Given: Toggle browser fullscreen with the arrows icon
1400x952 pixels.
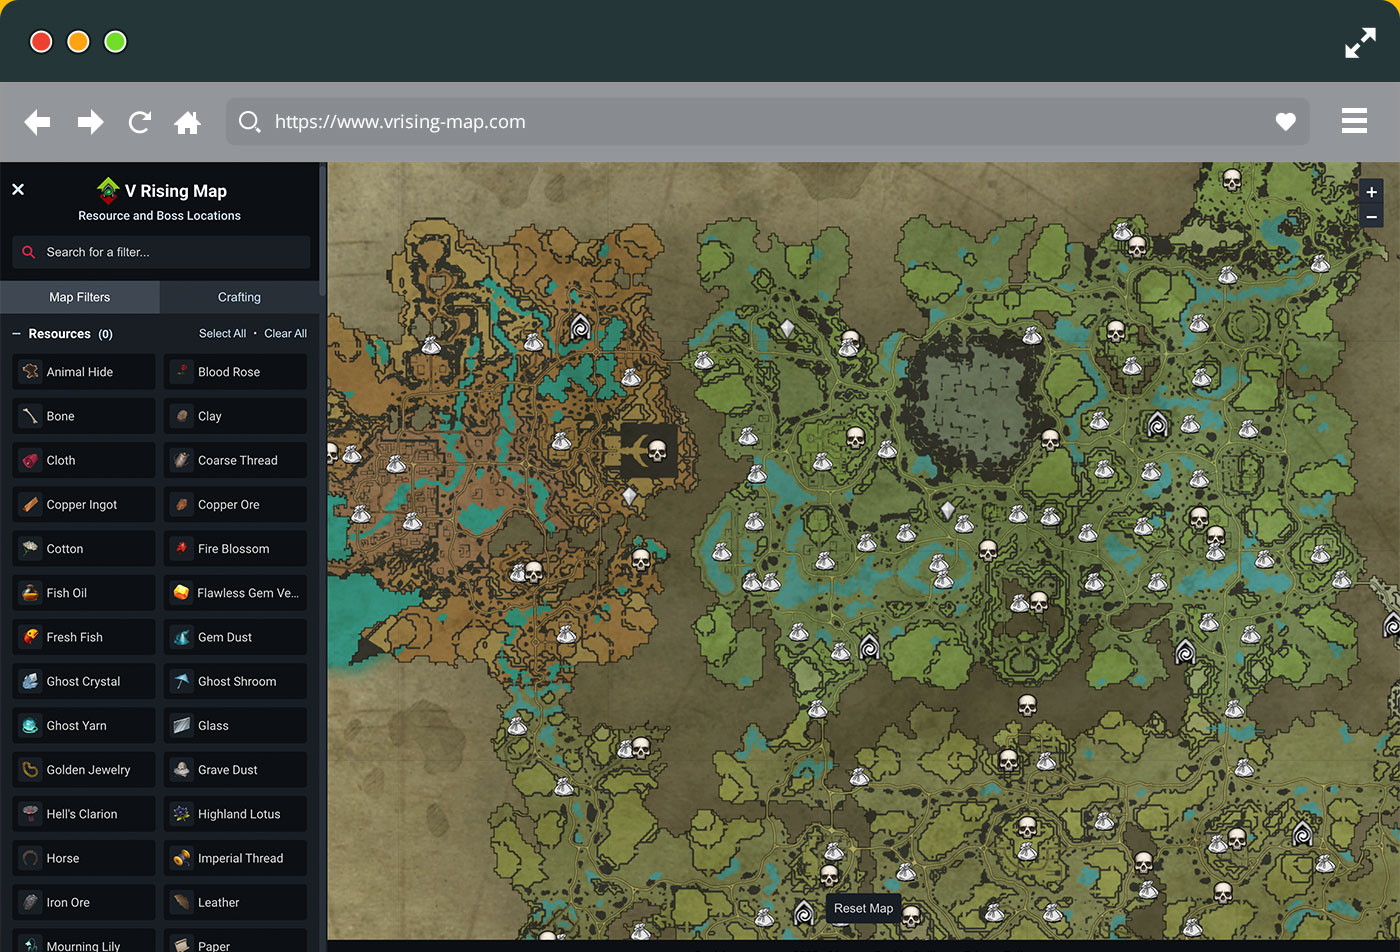Looking at the screenshot, I should point(1360,43).
